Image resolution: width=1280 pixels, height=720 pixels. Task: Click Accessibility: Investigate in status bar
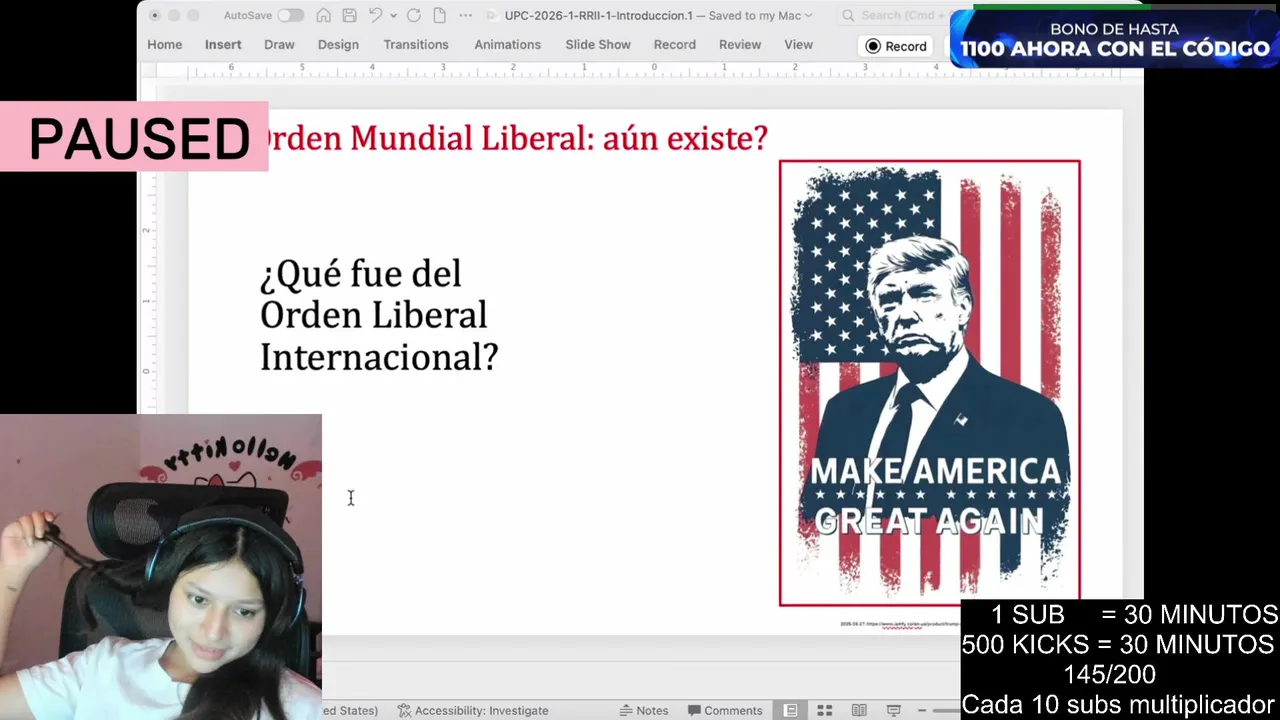(x=473, y=710)
